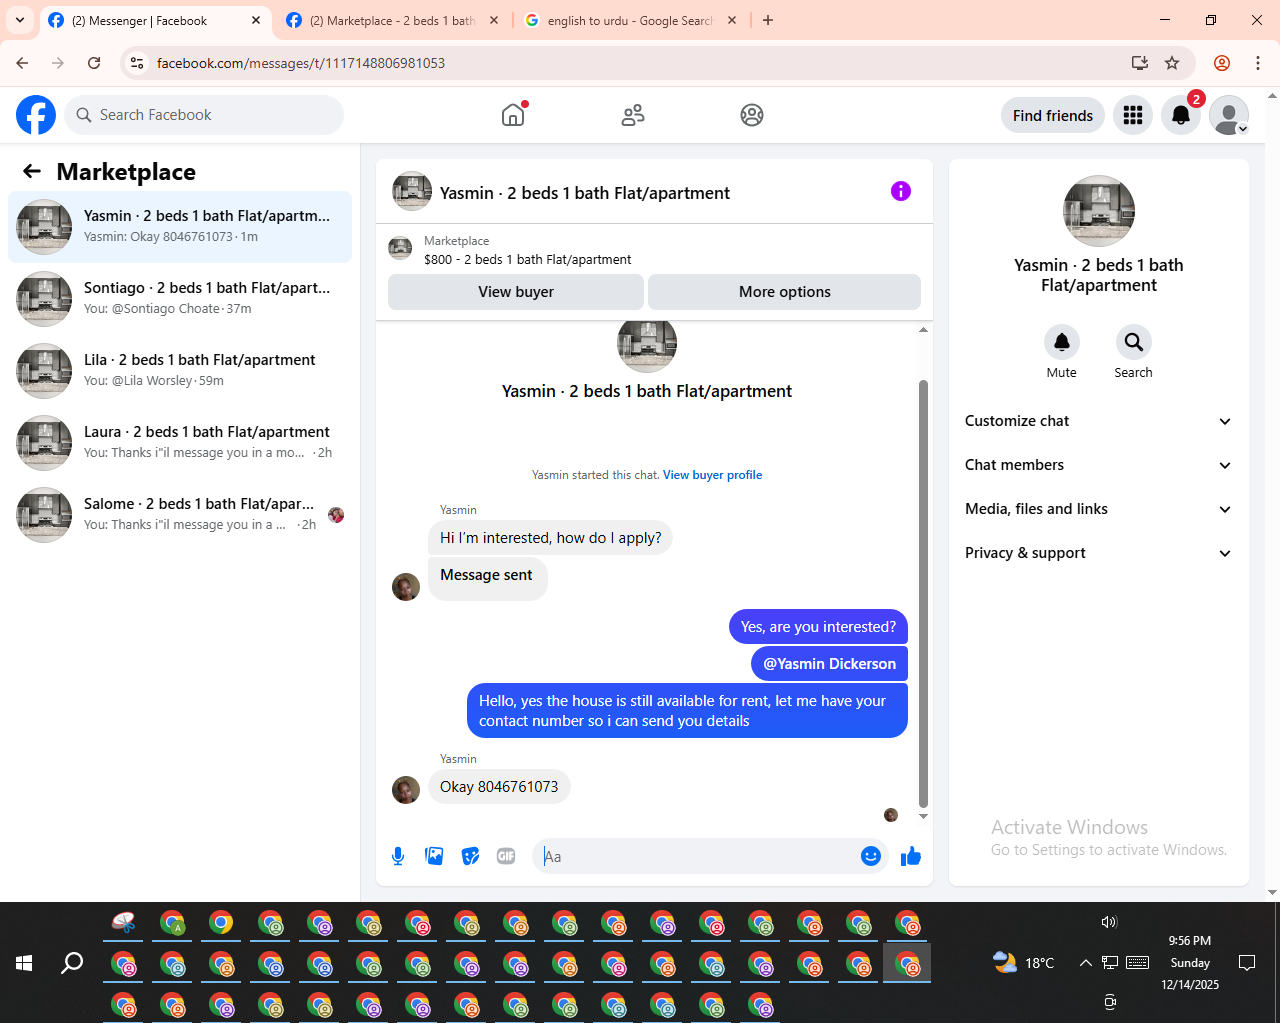The height and width of the screenshot is (1023, 1280).
Task: Click the chat message scrollbar
Action: (x=923, y=593)
